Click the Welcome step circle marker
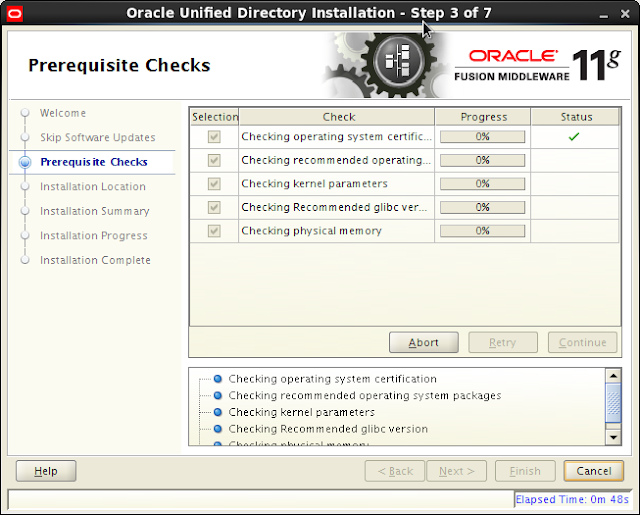Image resolution: width=640 pixels, height=515 pixels. [x=25, y=113]
